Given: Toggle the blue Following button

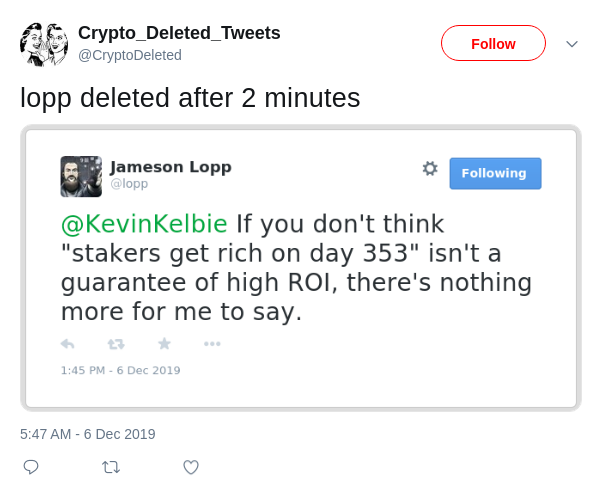Looking at the screenshot, I should tap(495, 173).
